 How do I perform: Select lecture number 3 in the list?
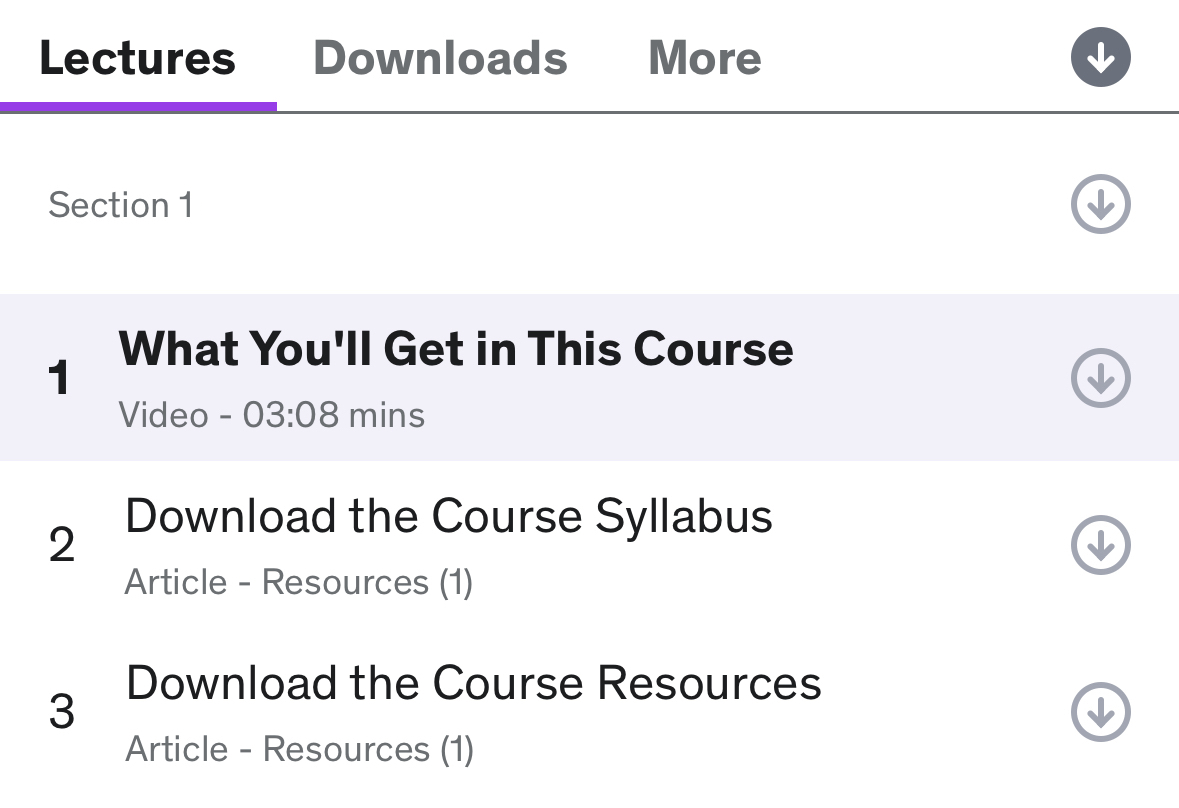click(x=61, y=712)
